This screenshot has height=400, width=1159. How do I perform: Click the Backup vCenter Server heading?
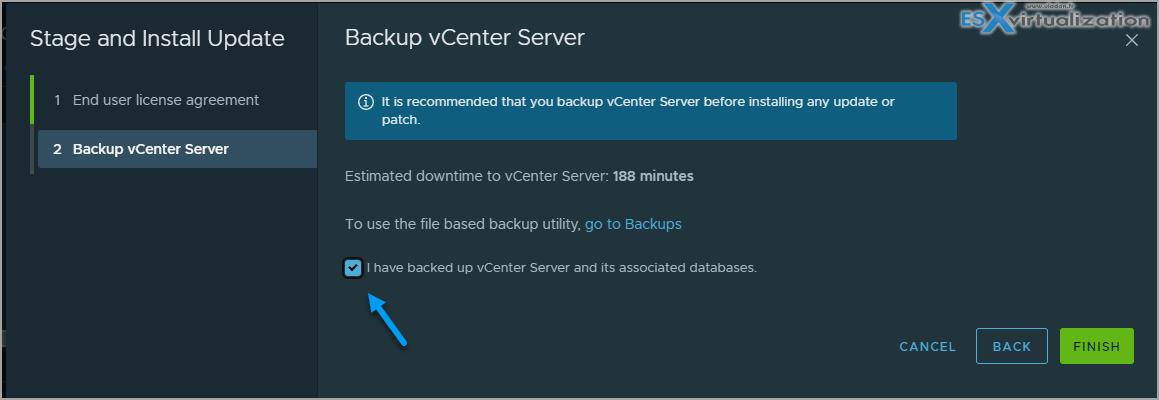click(x=465, y=38)
